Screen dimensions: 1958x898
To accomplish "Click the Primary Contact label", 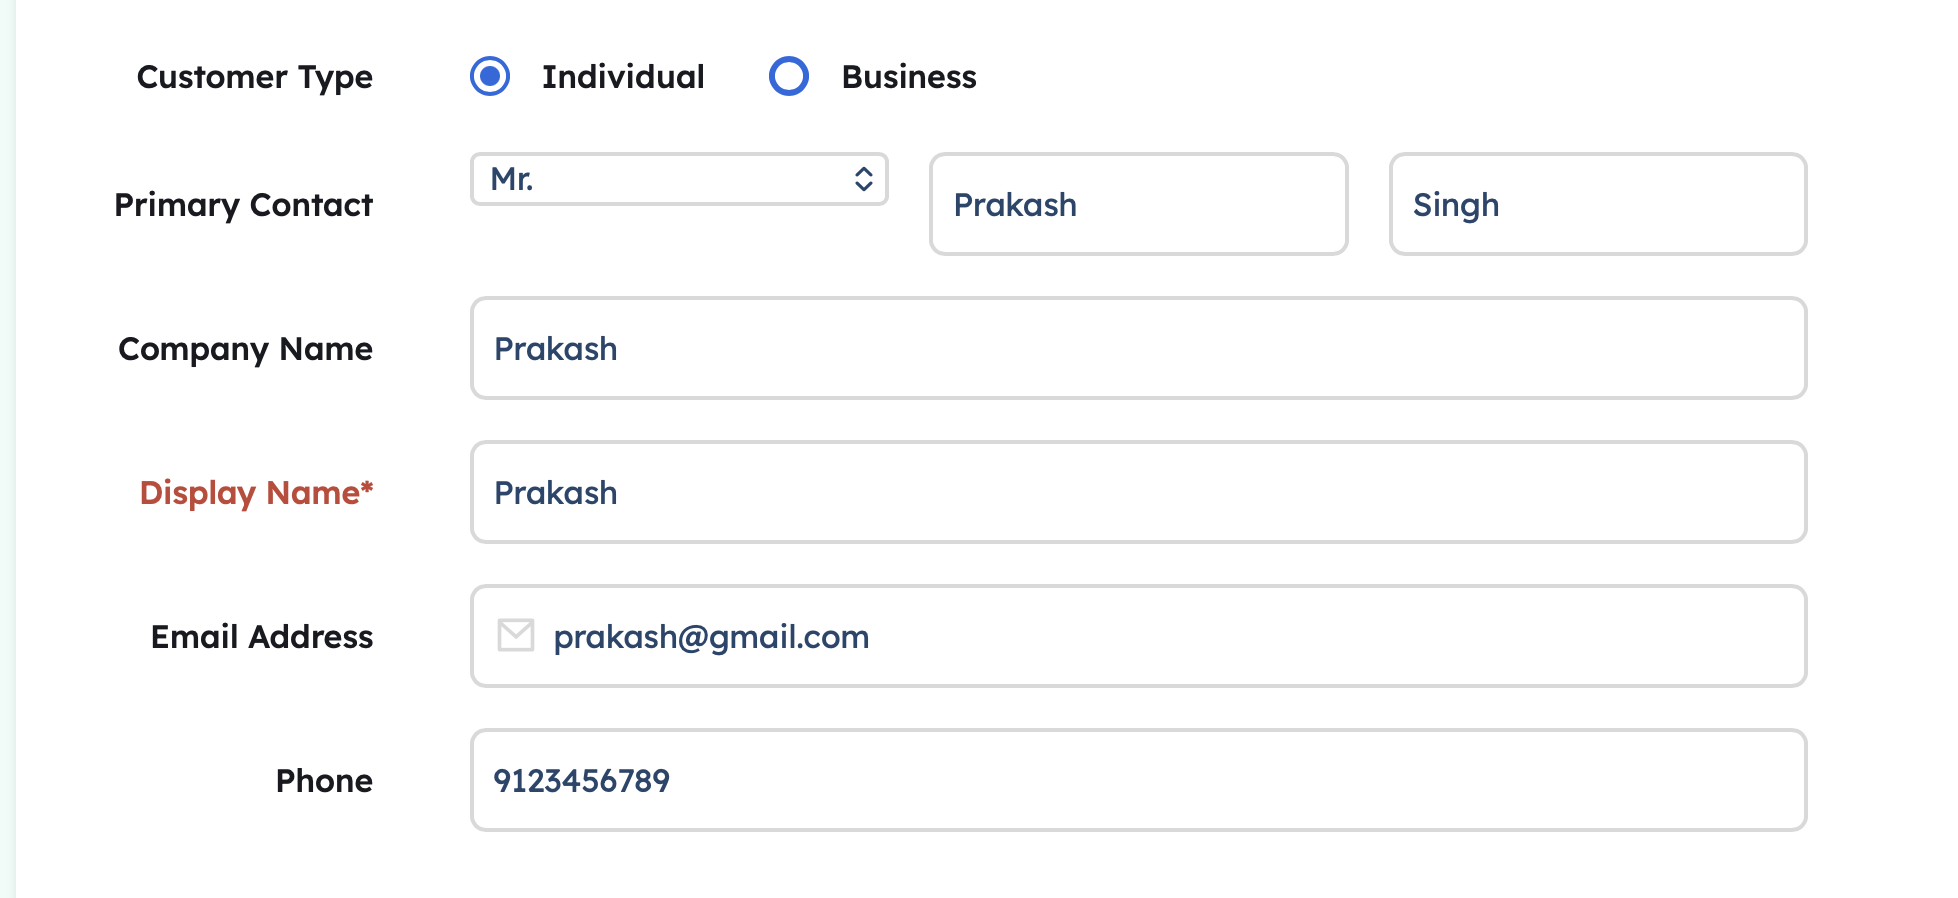I will pyautogui.click(x=243, y=205).
